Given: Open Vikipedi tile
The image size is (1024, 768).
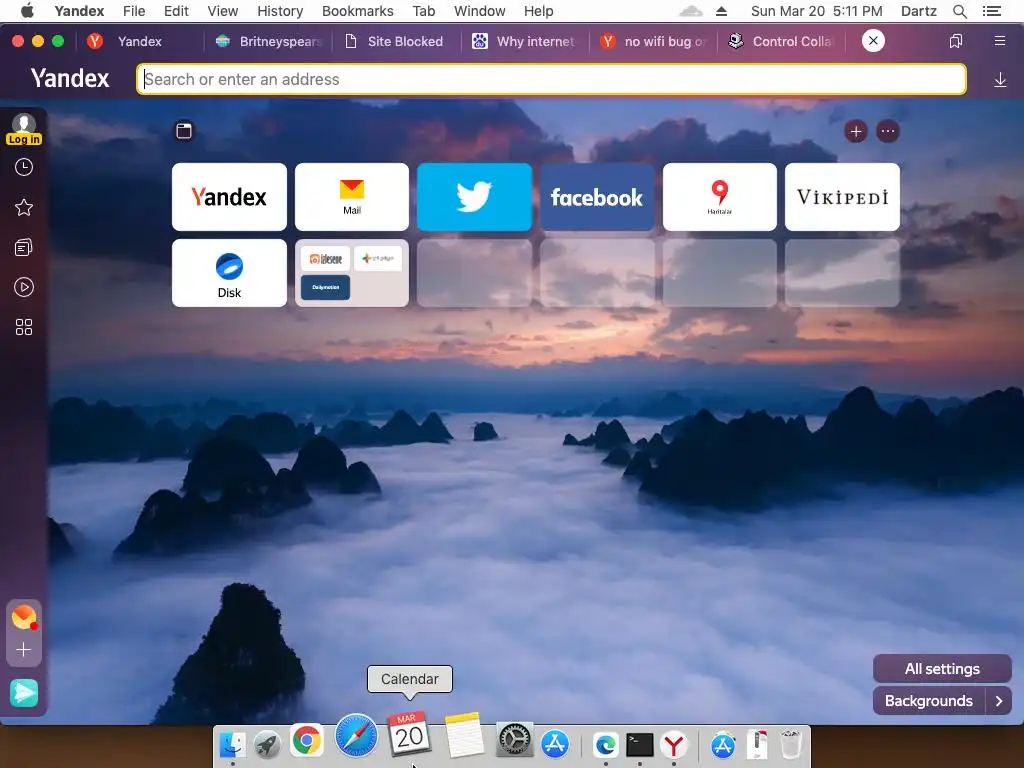Looking at the screenshot, I should coord(842,197).
